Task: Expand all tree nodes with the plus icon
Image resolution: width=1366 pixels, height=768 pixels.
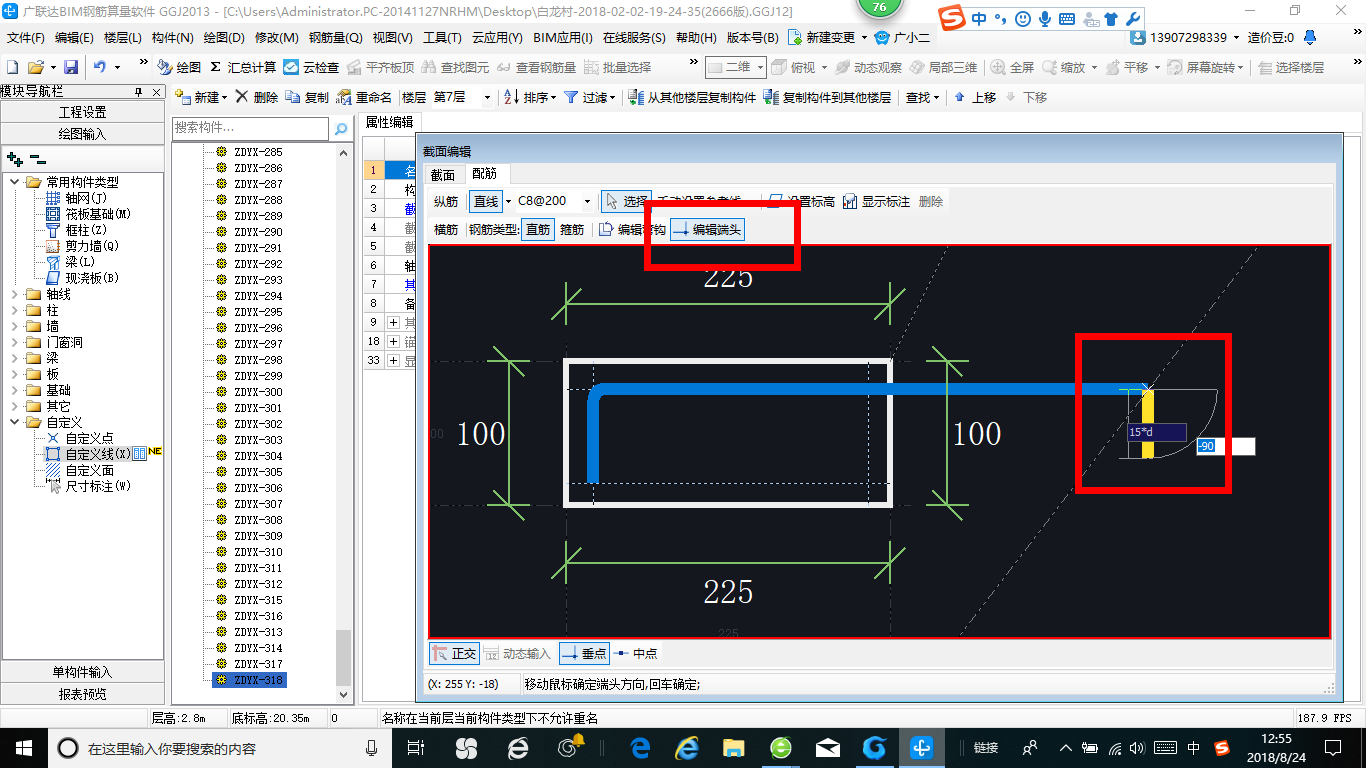Action: (14, 159)
